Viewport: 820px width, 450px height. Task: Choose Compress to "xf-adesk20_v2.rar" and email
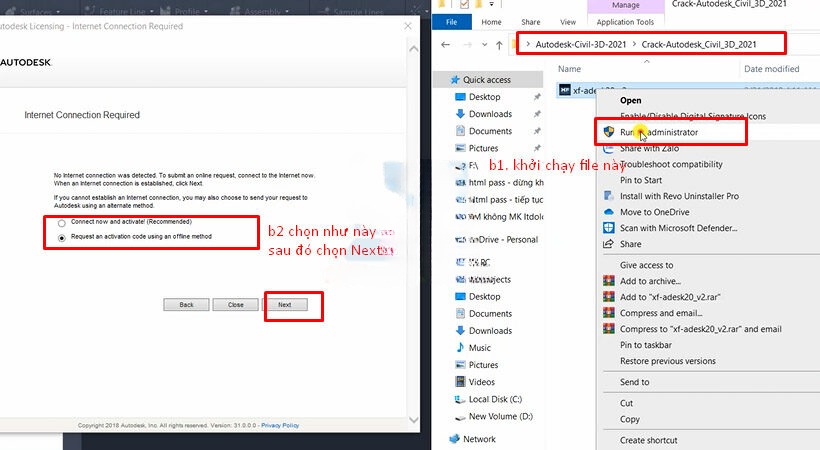(701, 329)
